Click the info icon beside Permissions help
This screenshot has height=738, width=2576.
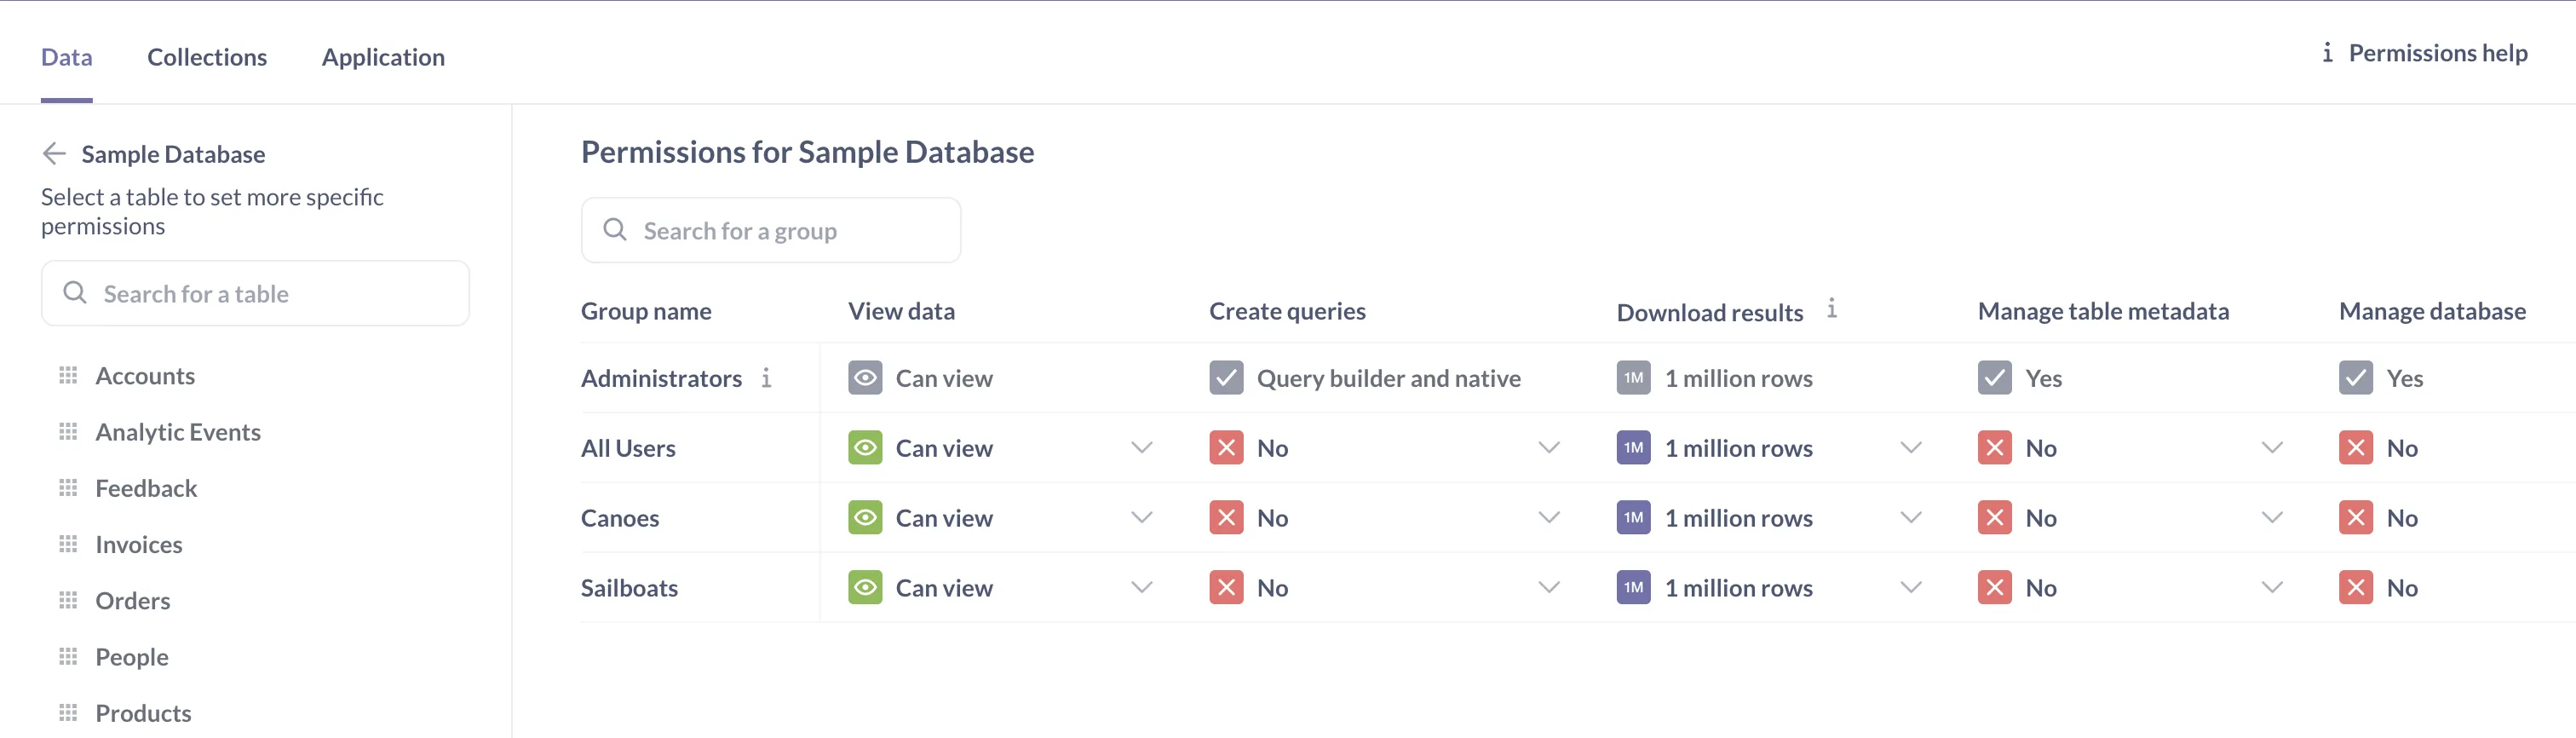pos(2327,52)
